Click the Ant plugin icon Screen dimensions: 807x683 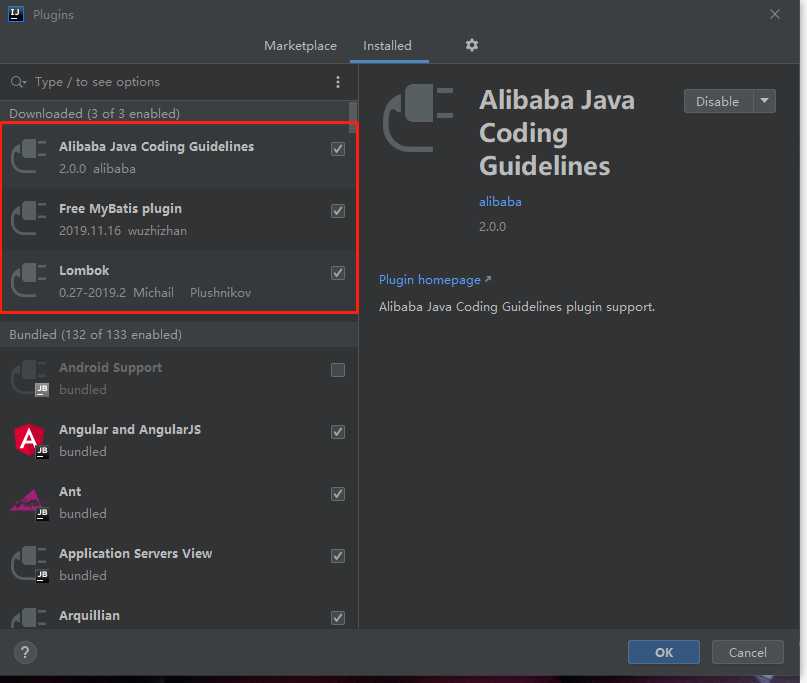point(30,503)
